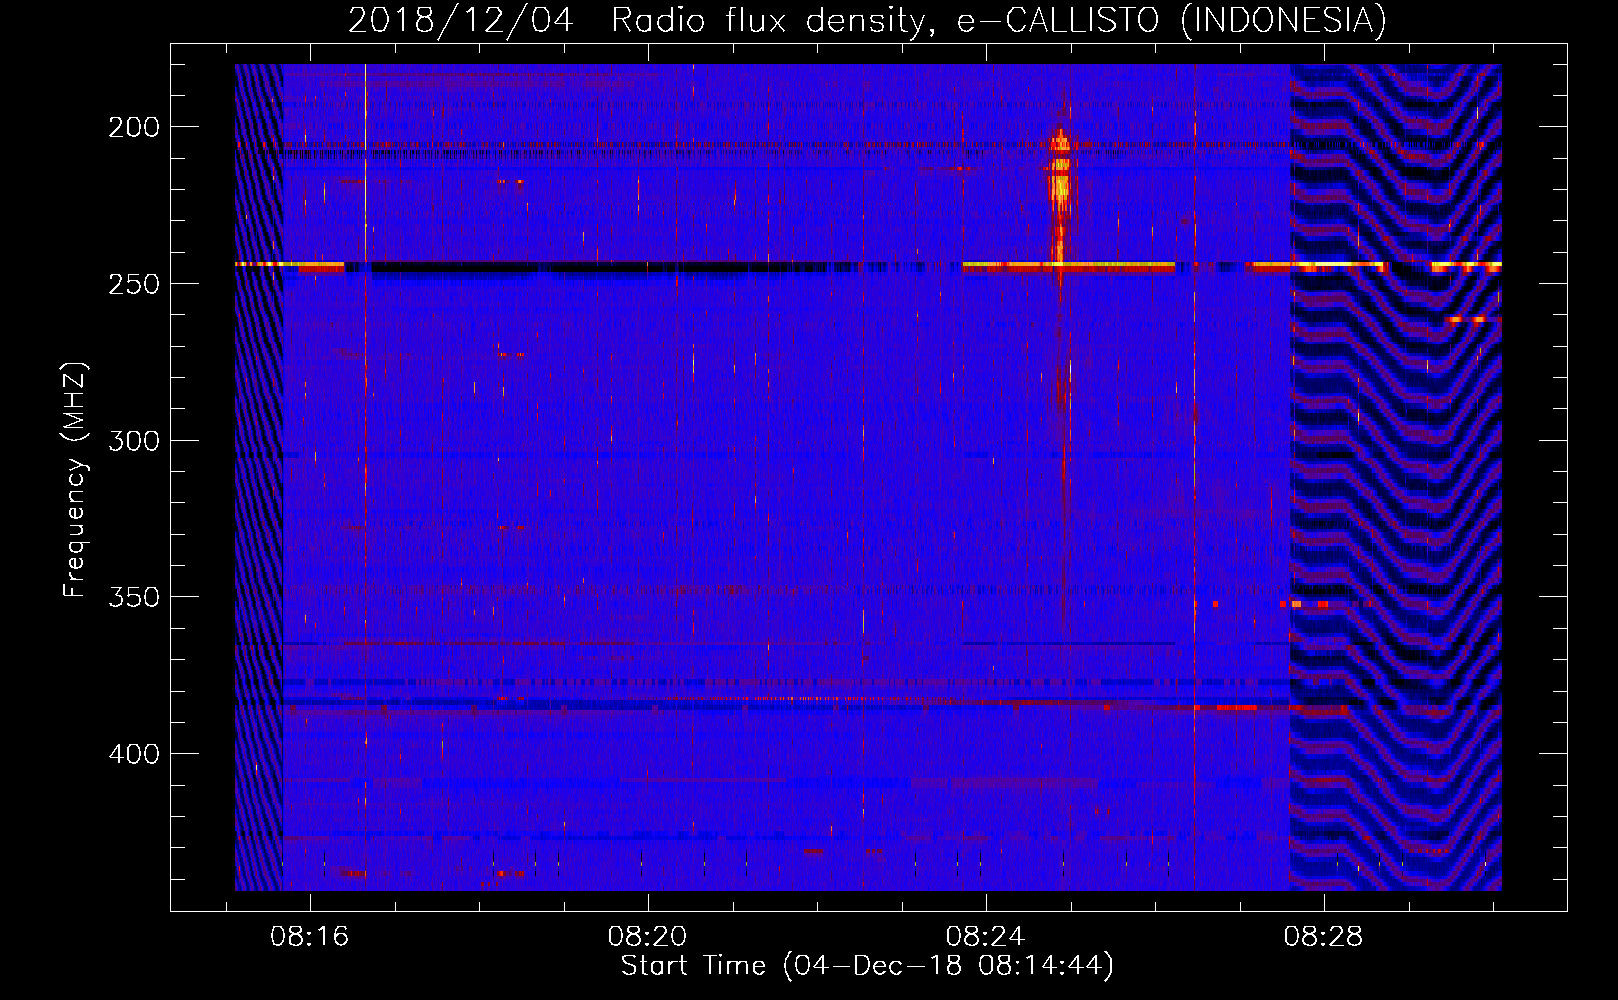Click the diagonal striped band at spectrogram start

pyautogui.click(x=259, y=477)
